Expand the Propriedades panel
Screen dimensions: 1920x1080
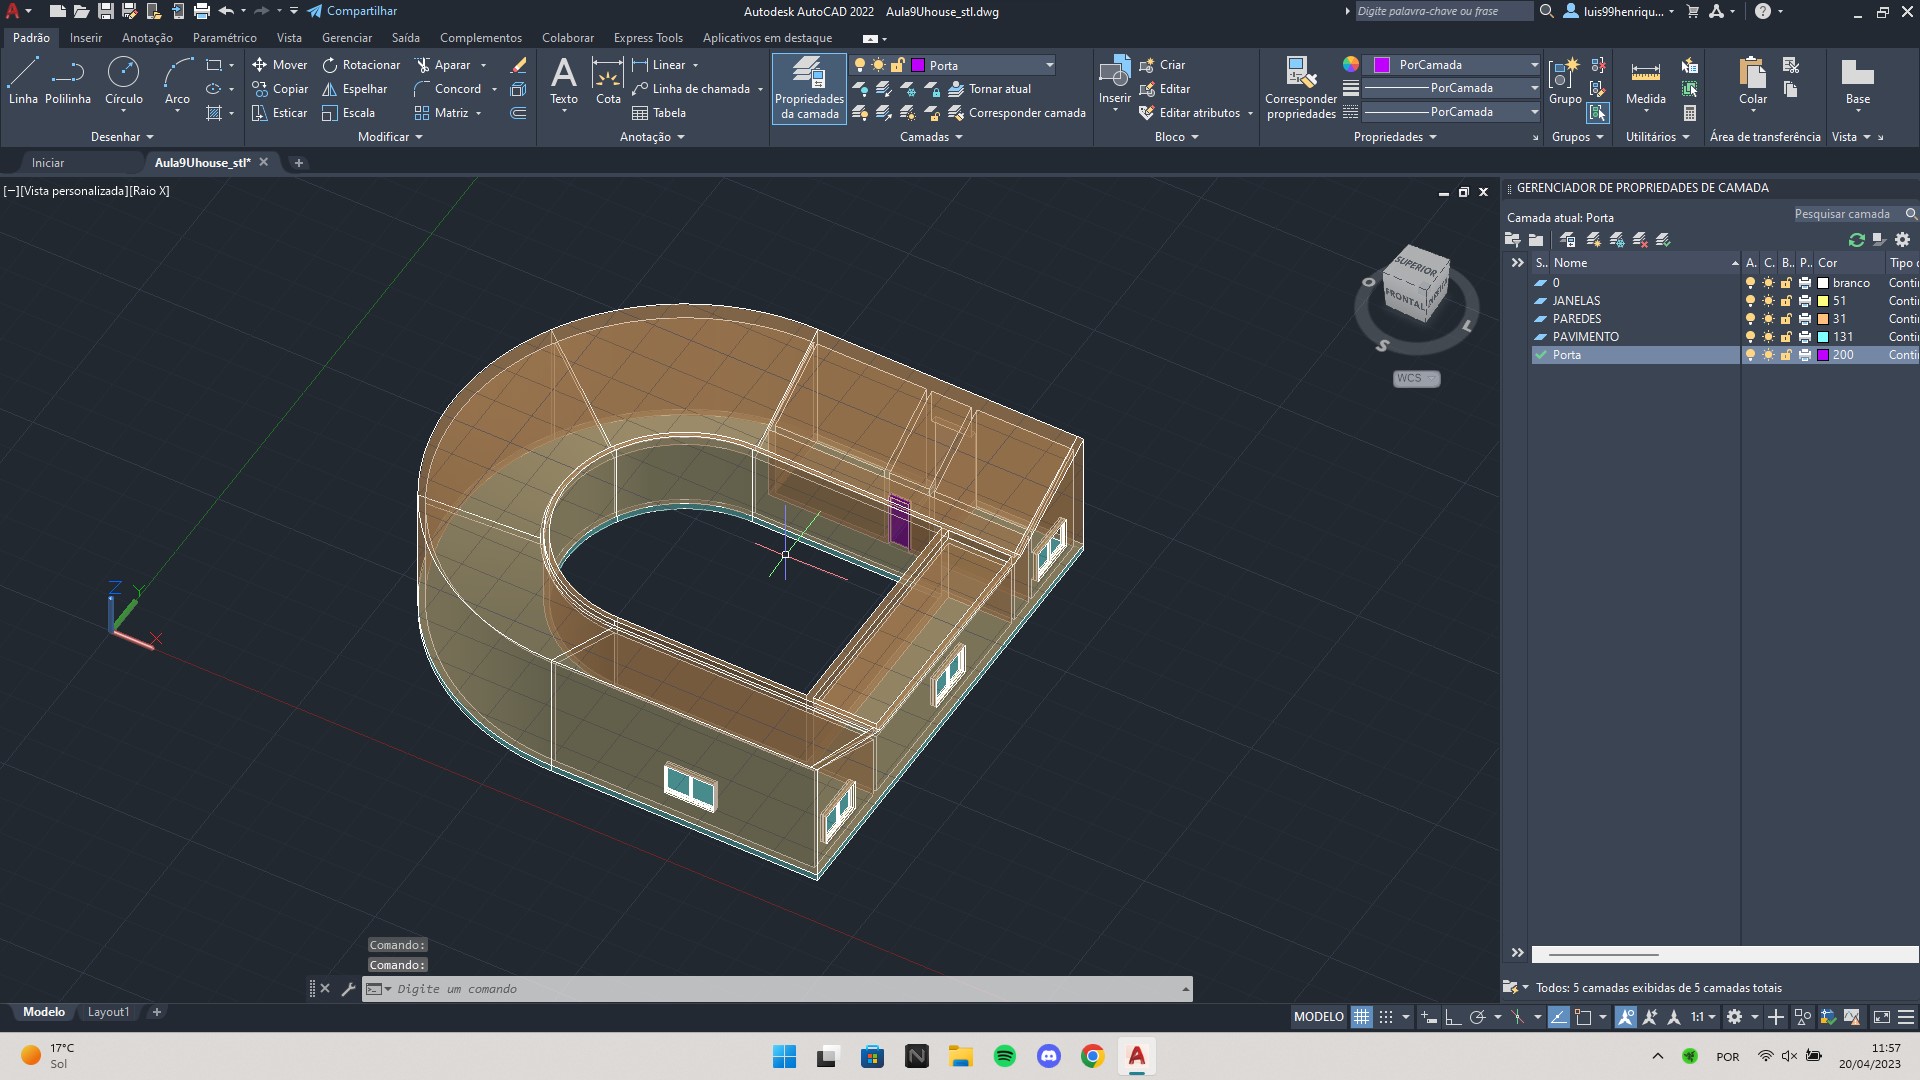[x=1395, y=137]
